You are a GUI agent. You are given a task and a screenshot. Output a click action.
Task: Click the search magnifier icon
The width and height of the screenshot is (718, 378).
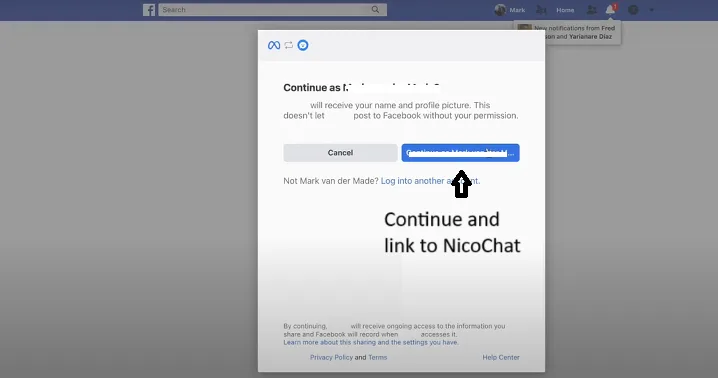(x=375, y=10)
